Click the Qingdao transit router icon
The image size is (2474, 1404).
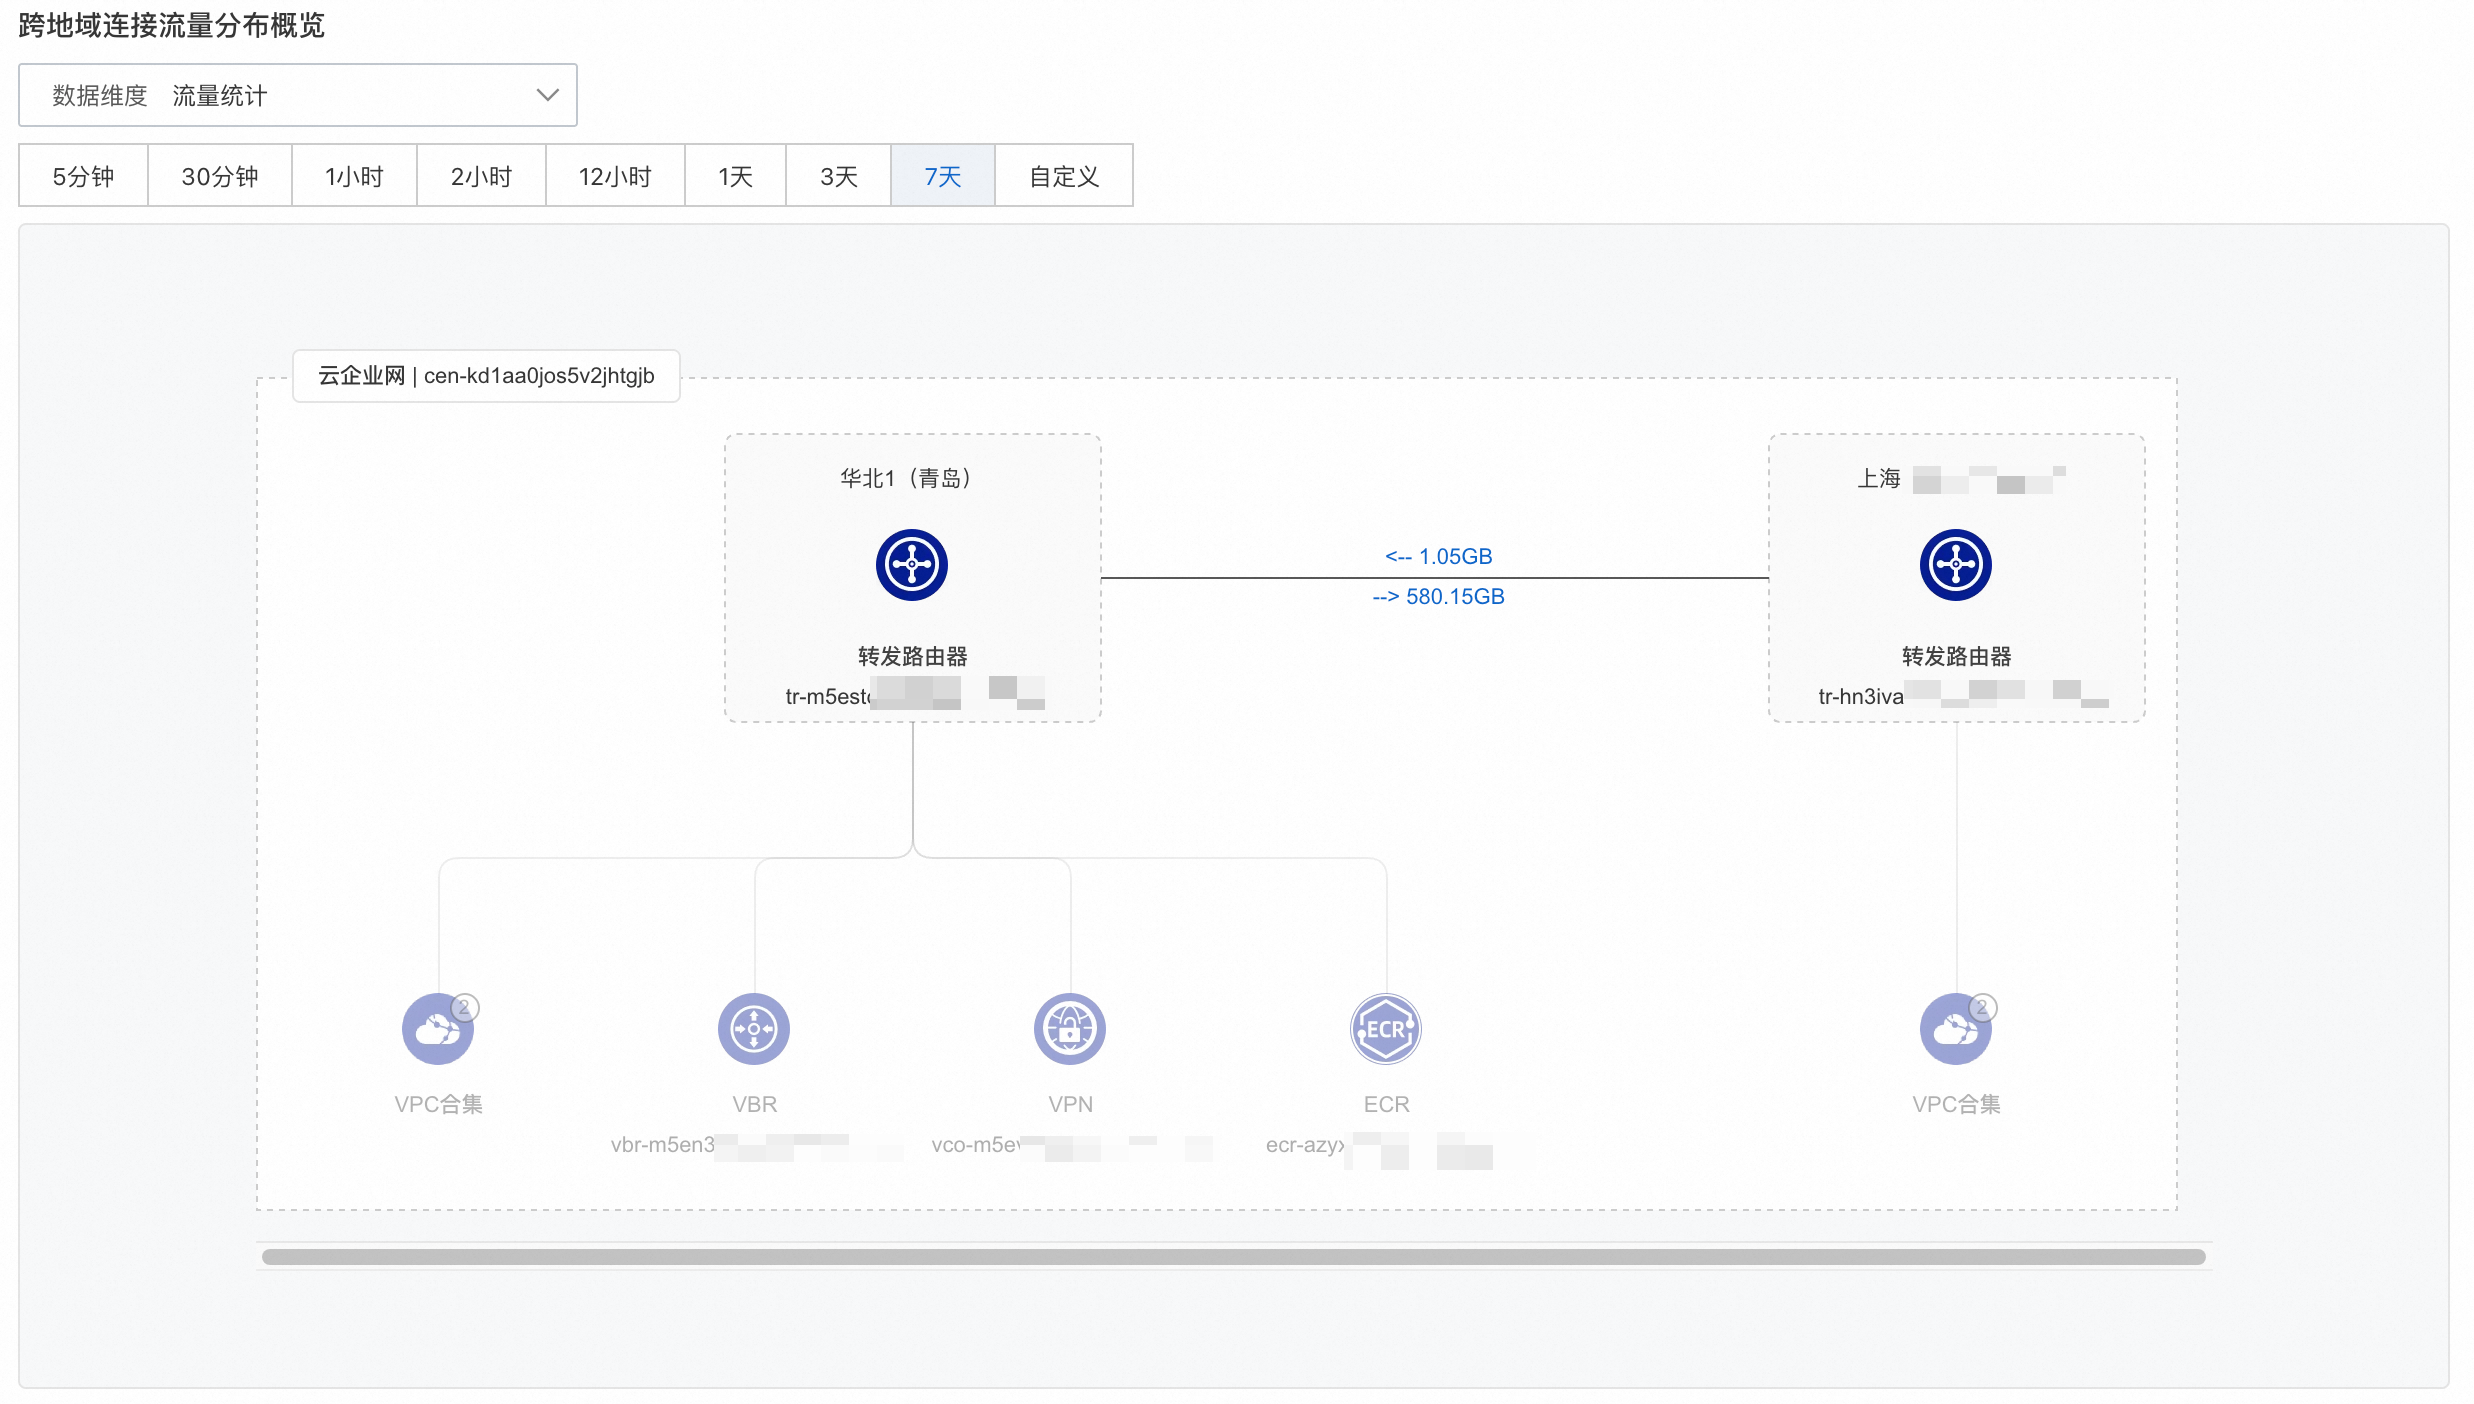(911, 565)
